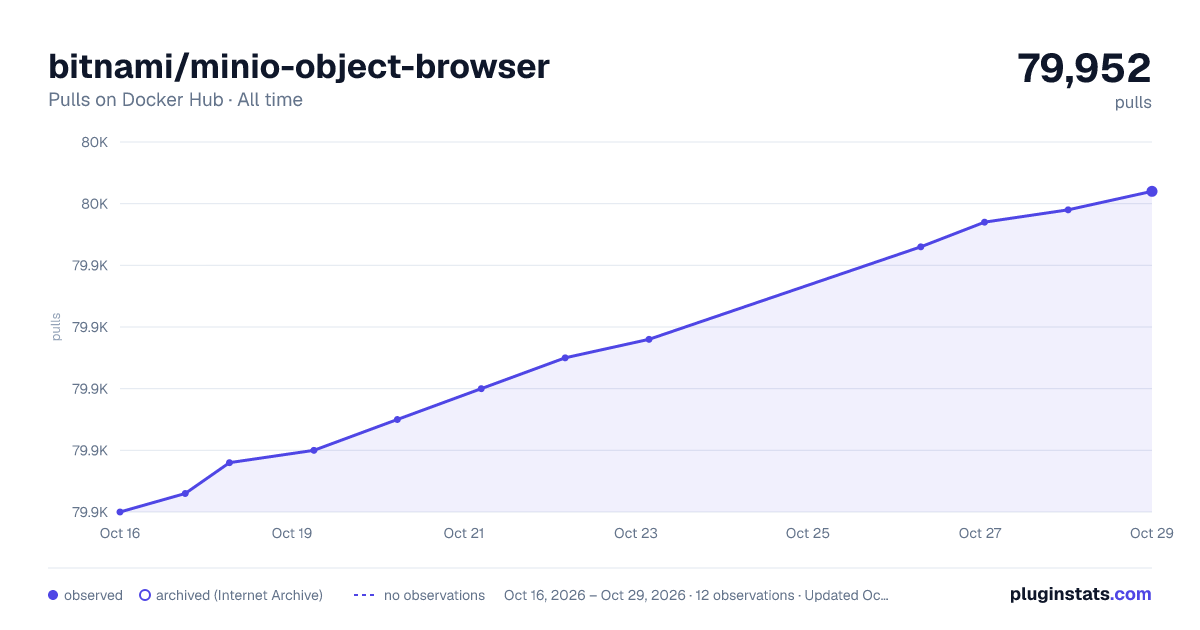
Task: Click the vertical 'pulls' y-axis title
Action: [x=56, y=327]
